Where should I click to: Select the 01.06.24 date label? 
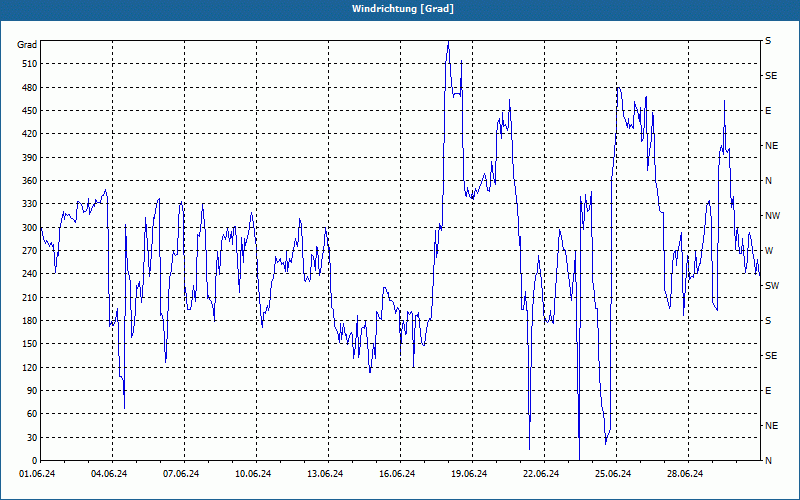point(37,474)
